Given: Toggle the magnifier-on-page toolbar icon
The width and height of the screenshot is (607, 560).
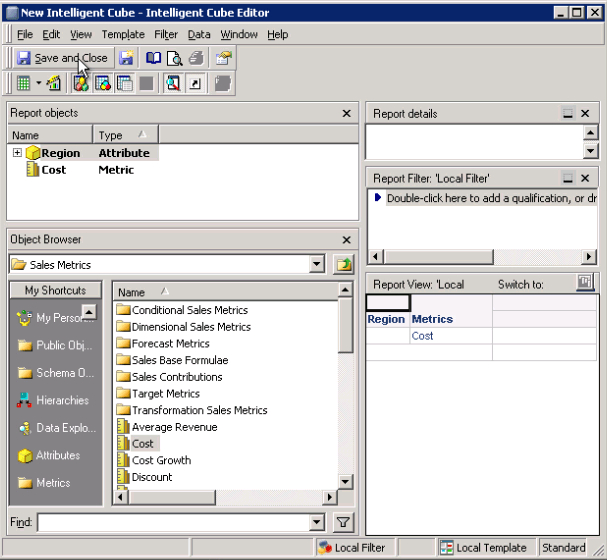Looking at the screenshot, I should 173,83.
